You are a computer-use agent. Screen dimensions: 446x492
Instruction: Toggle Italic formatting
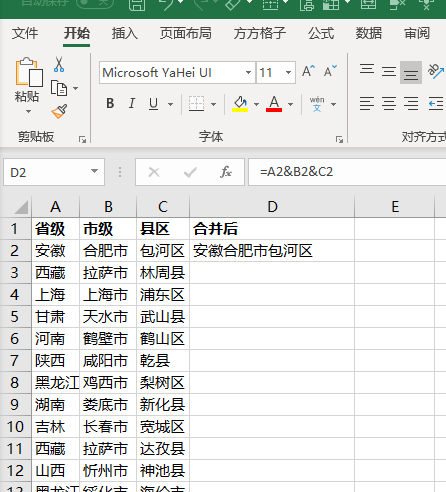[132, 104]
